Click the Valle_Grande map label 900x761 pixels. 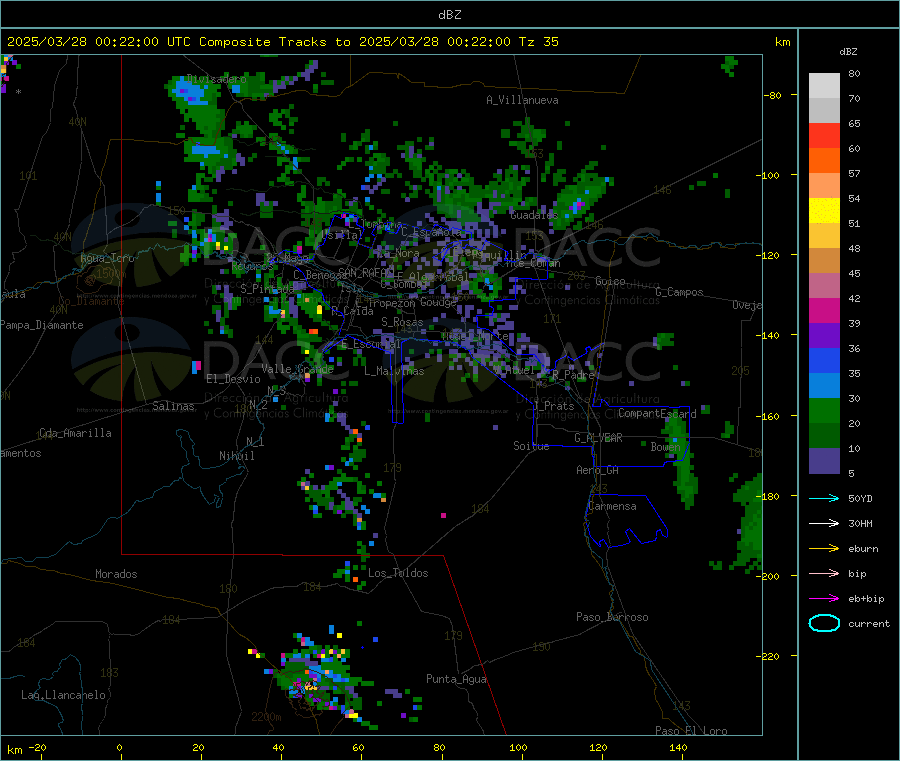click(297, 369)
